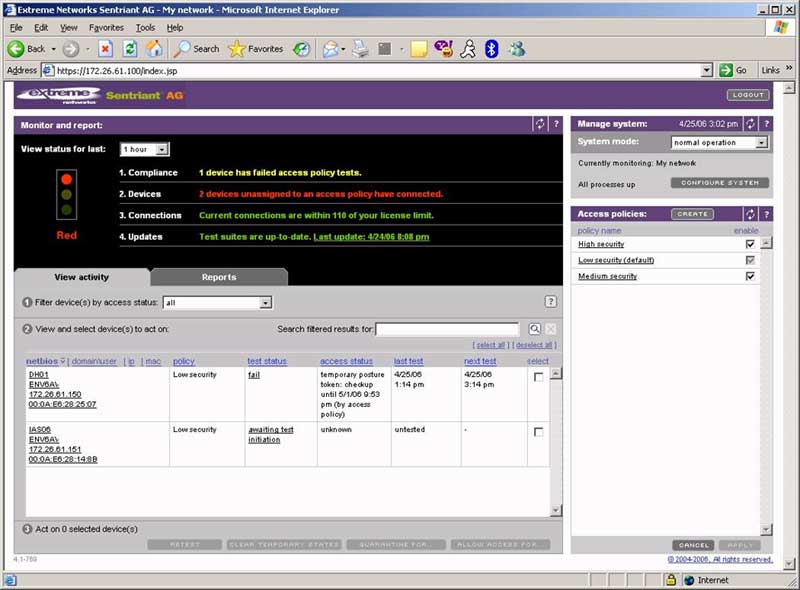Select the DH01 device checkbox
Screen dimensions: 800x590
coord(538,377)
